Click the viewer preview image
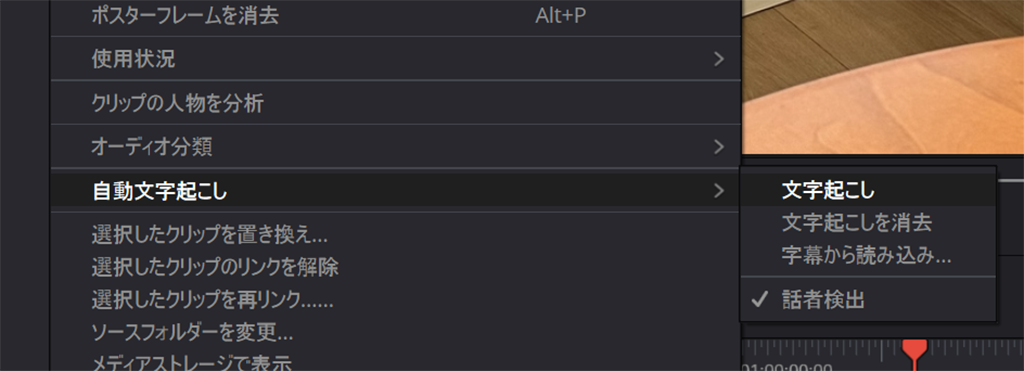 [882, 76]
